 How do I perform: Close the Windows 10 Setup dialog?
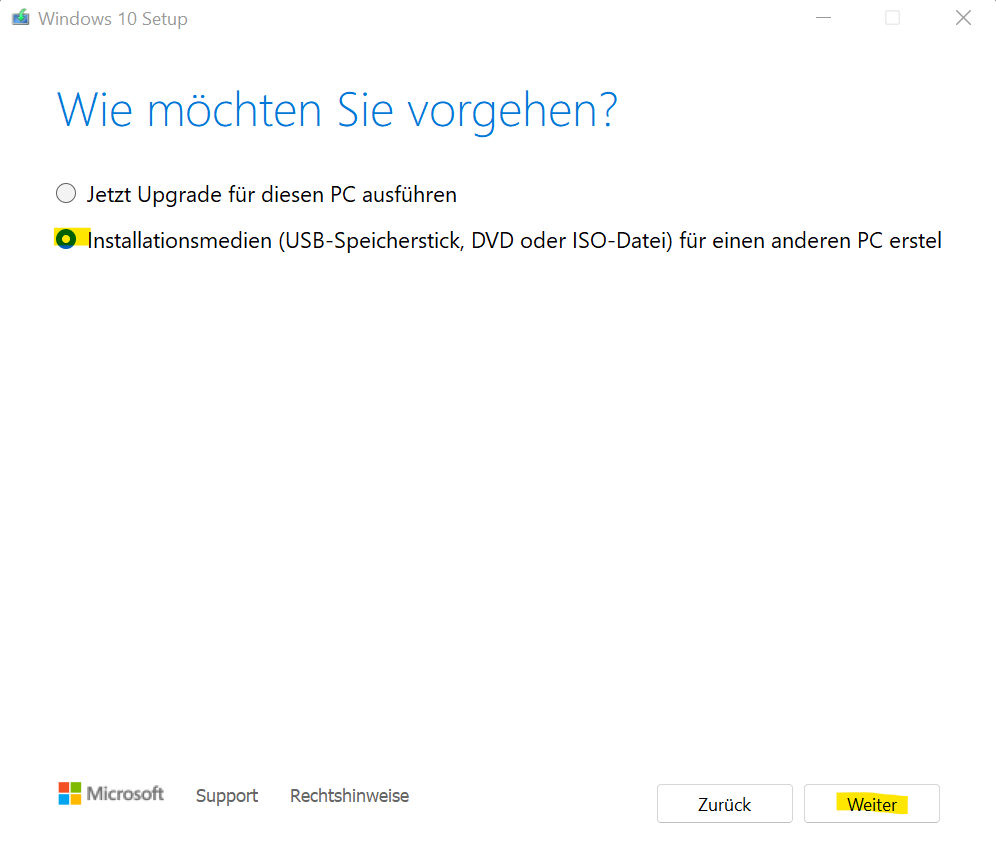tap(963, 18)
